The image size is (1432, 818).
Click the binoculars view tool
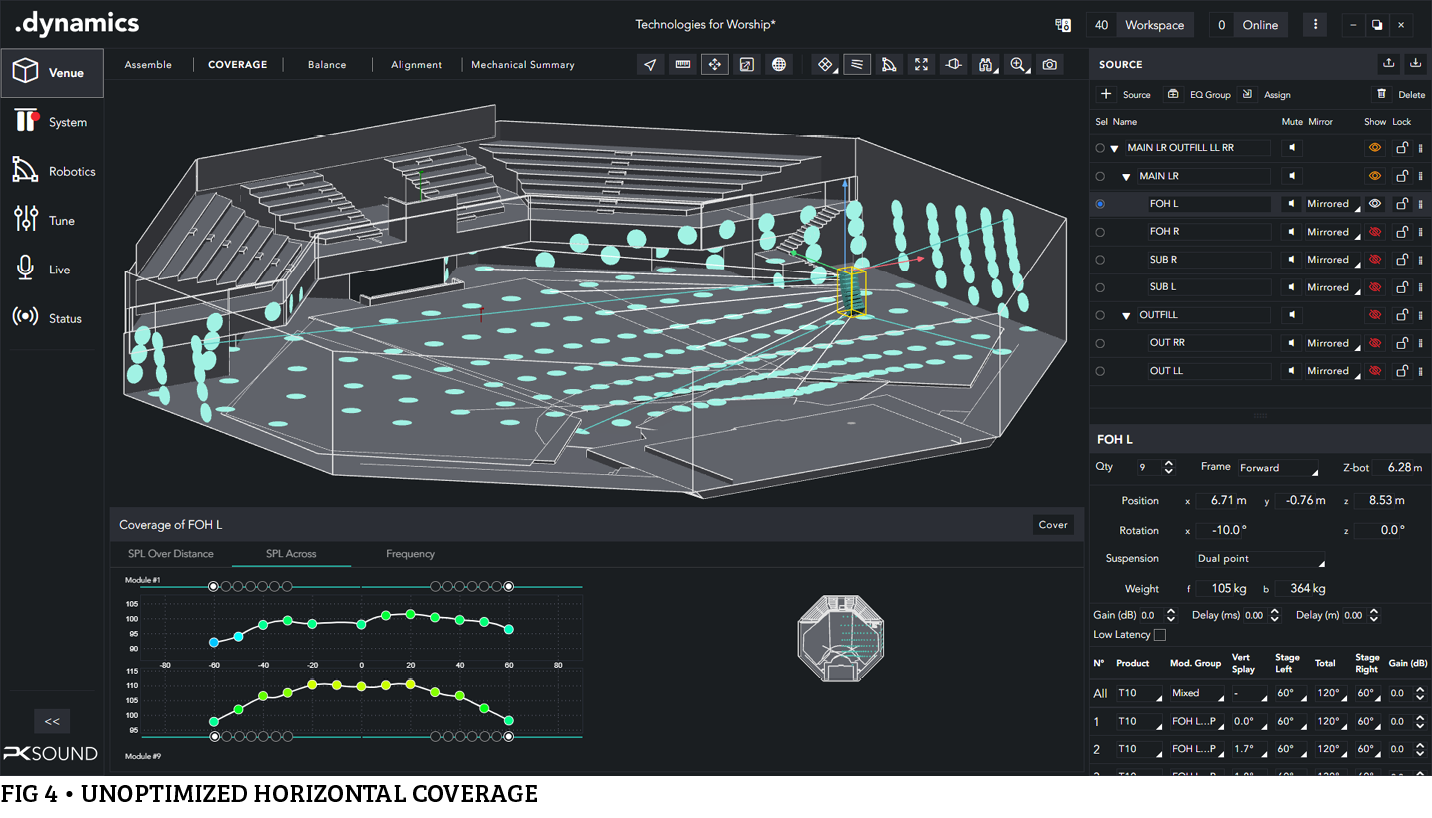pyautogui.click(x=985, y=65)
